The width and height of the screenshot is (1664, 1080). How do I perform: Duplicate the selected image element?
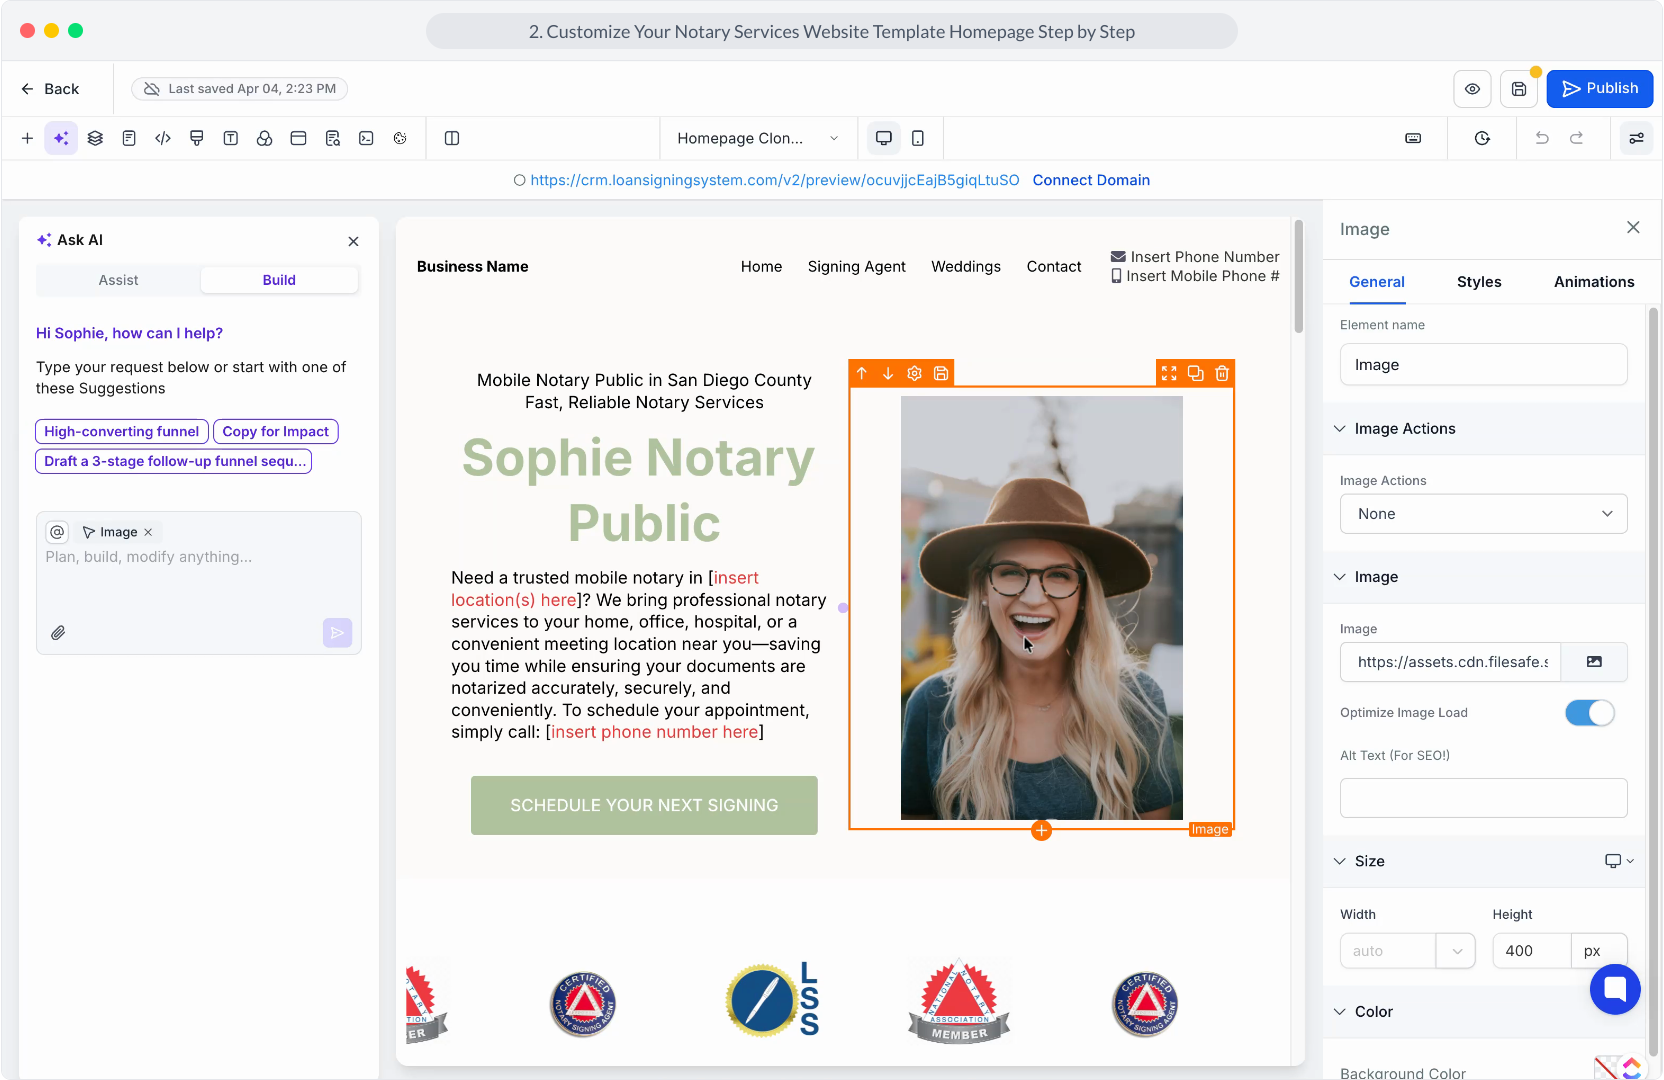(x=1195, y=373)
